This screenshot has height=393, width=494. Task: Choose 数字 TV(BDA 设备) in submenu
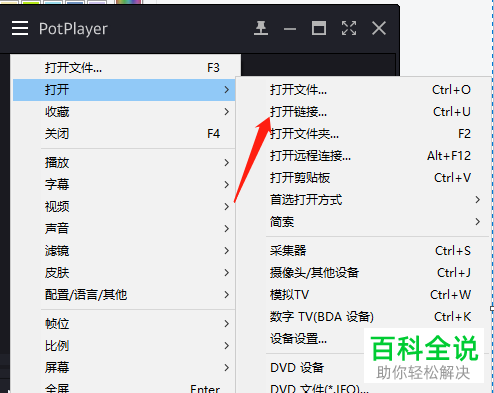363,317
